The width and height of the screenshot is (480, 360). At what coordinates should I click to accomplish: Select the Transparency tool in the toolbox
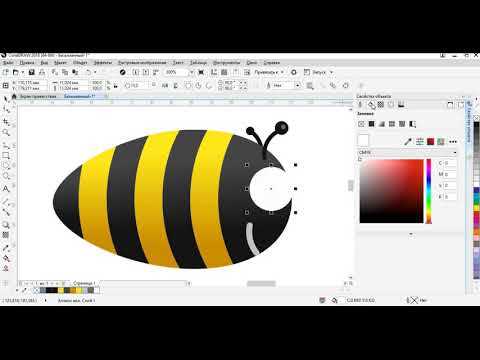coord(6,235)
